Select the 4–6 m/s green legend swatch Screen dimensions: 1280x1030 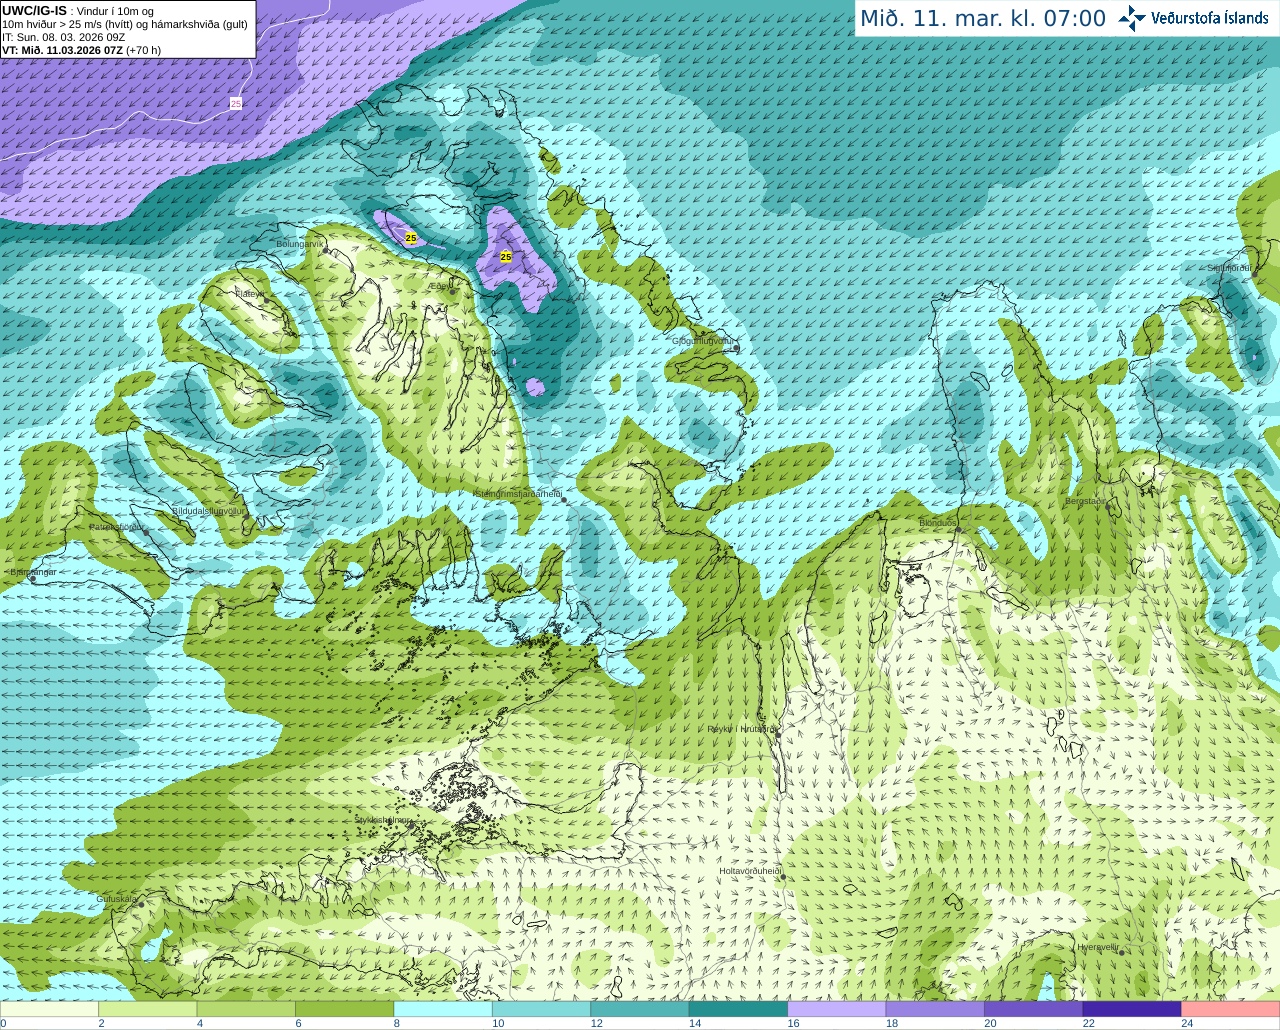point(246,1009)
